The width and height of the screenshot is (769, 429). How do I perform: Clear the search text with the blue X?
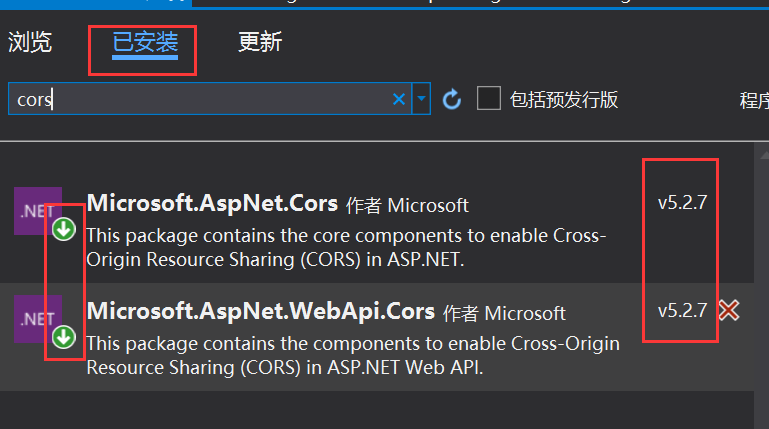[399, 99]
